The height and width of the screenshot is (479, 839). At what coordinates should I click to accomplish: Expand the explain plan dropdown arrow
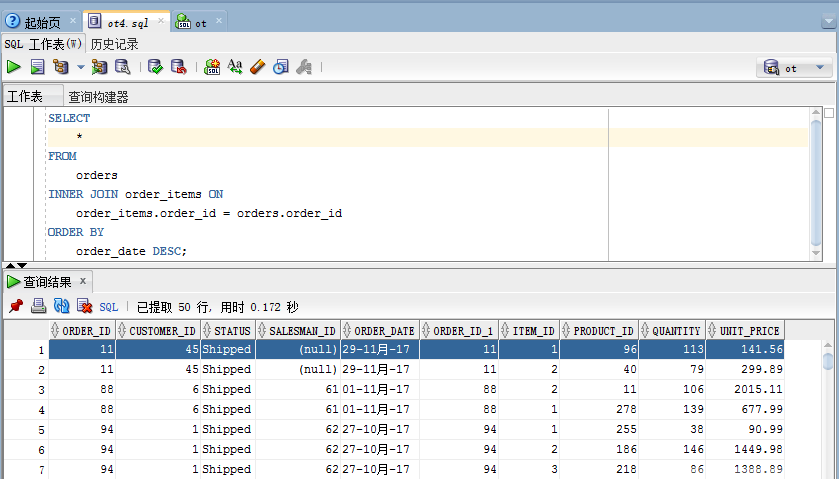(81, 68)
